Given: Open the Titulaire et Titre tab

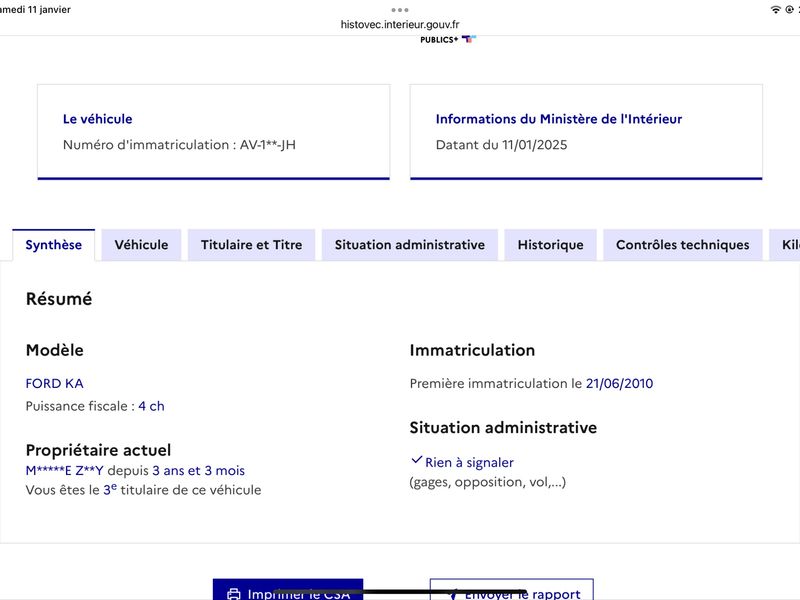Looking at the screenshot, I should [x=252, y=245].
